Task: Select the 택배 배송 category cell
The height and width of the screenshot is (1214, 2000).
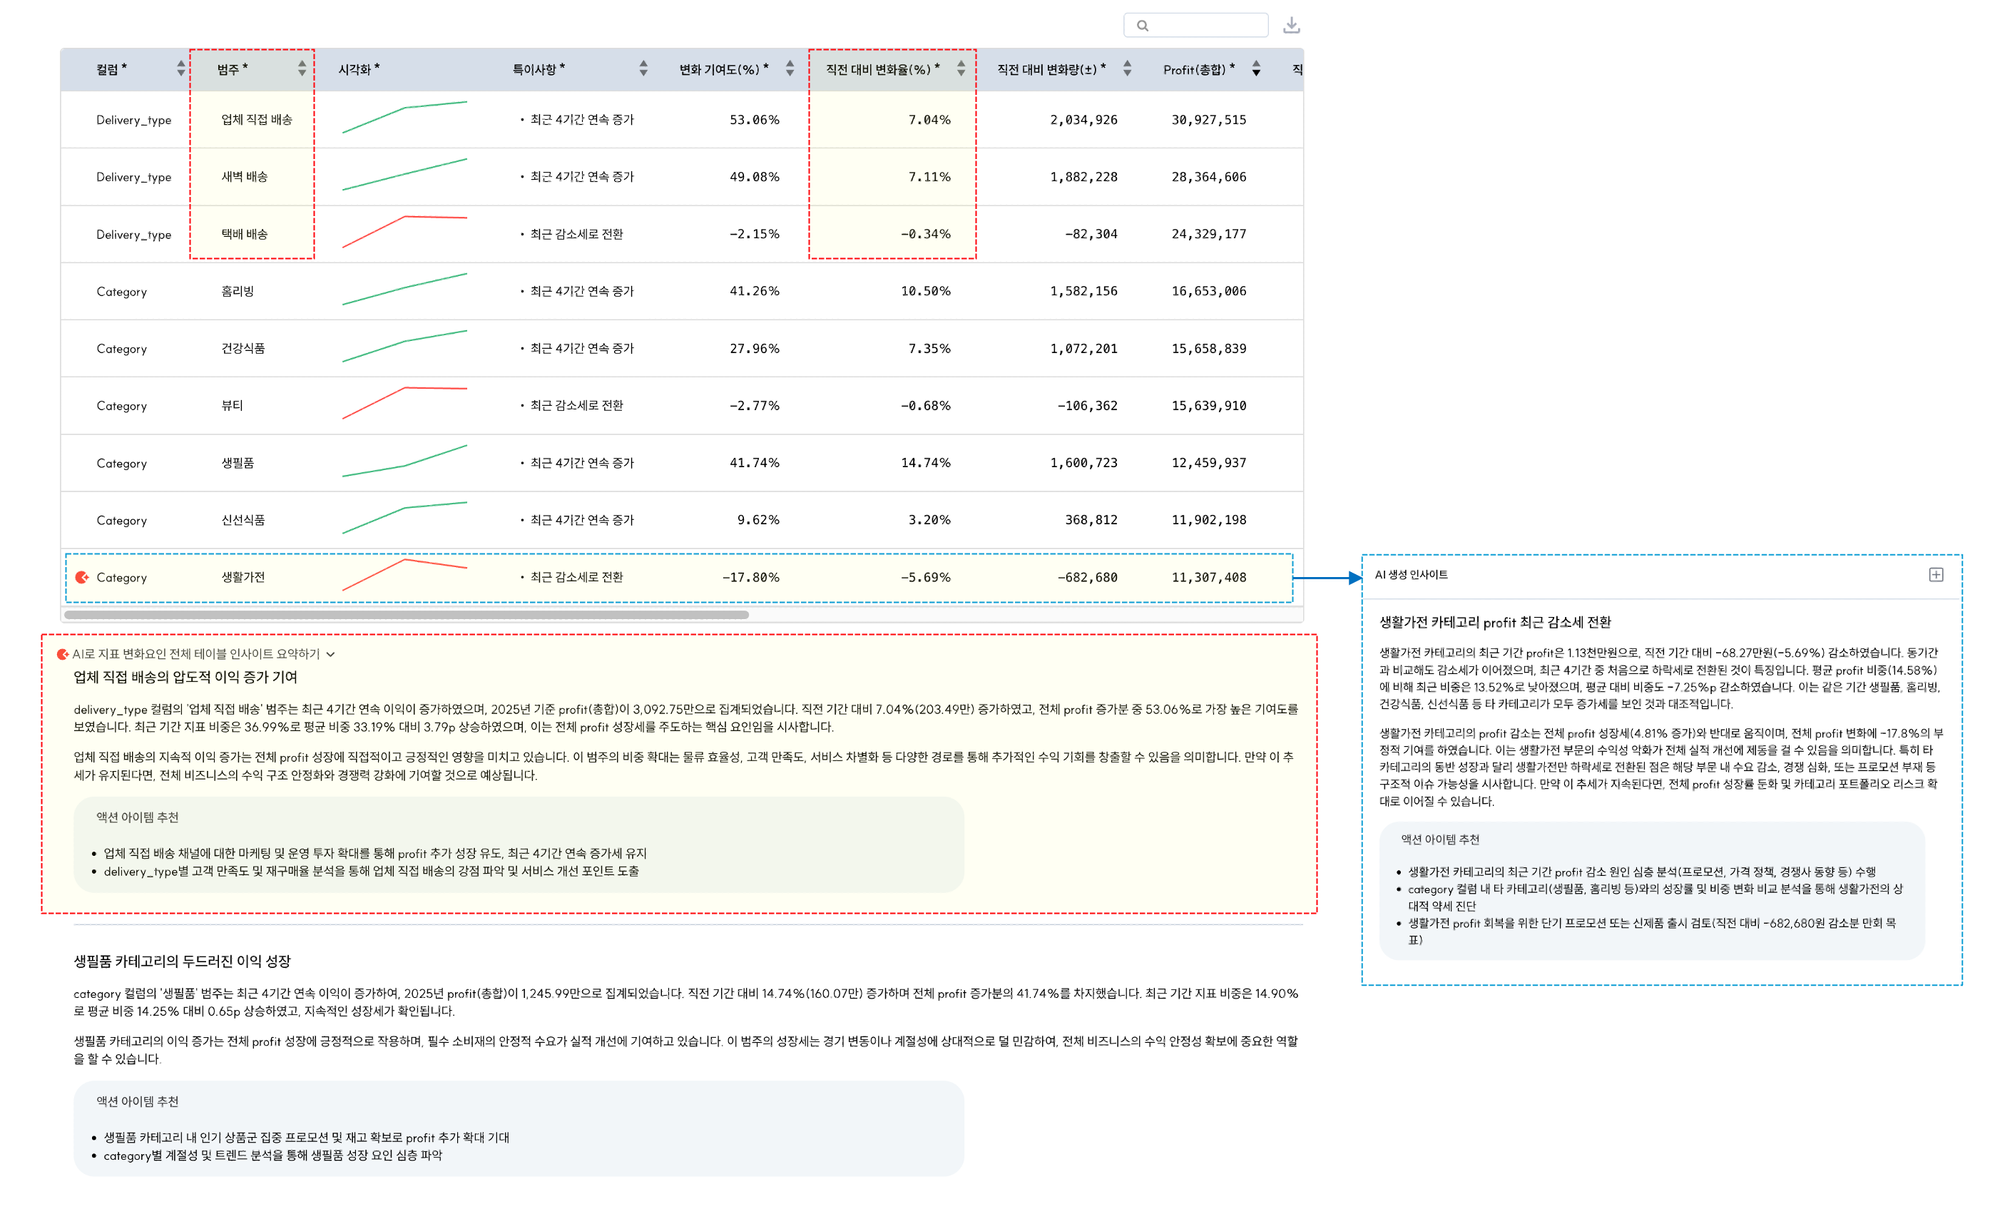Action: [244, 234]
